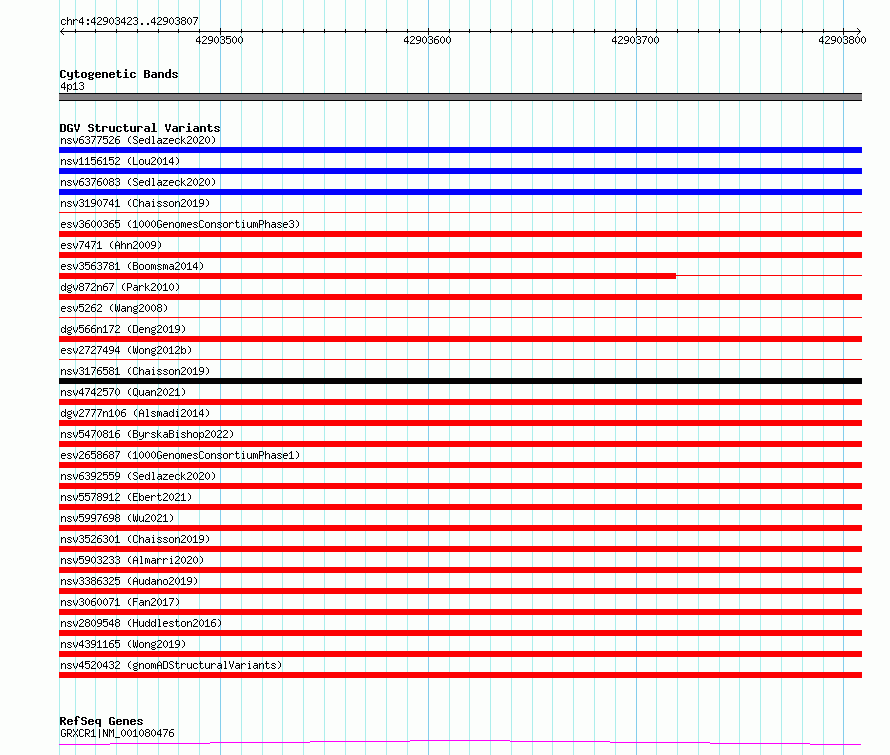
Task: Click ruler position 42903800
Action: [x=842, y=40]
